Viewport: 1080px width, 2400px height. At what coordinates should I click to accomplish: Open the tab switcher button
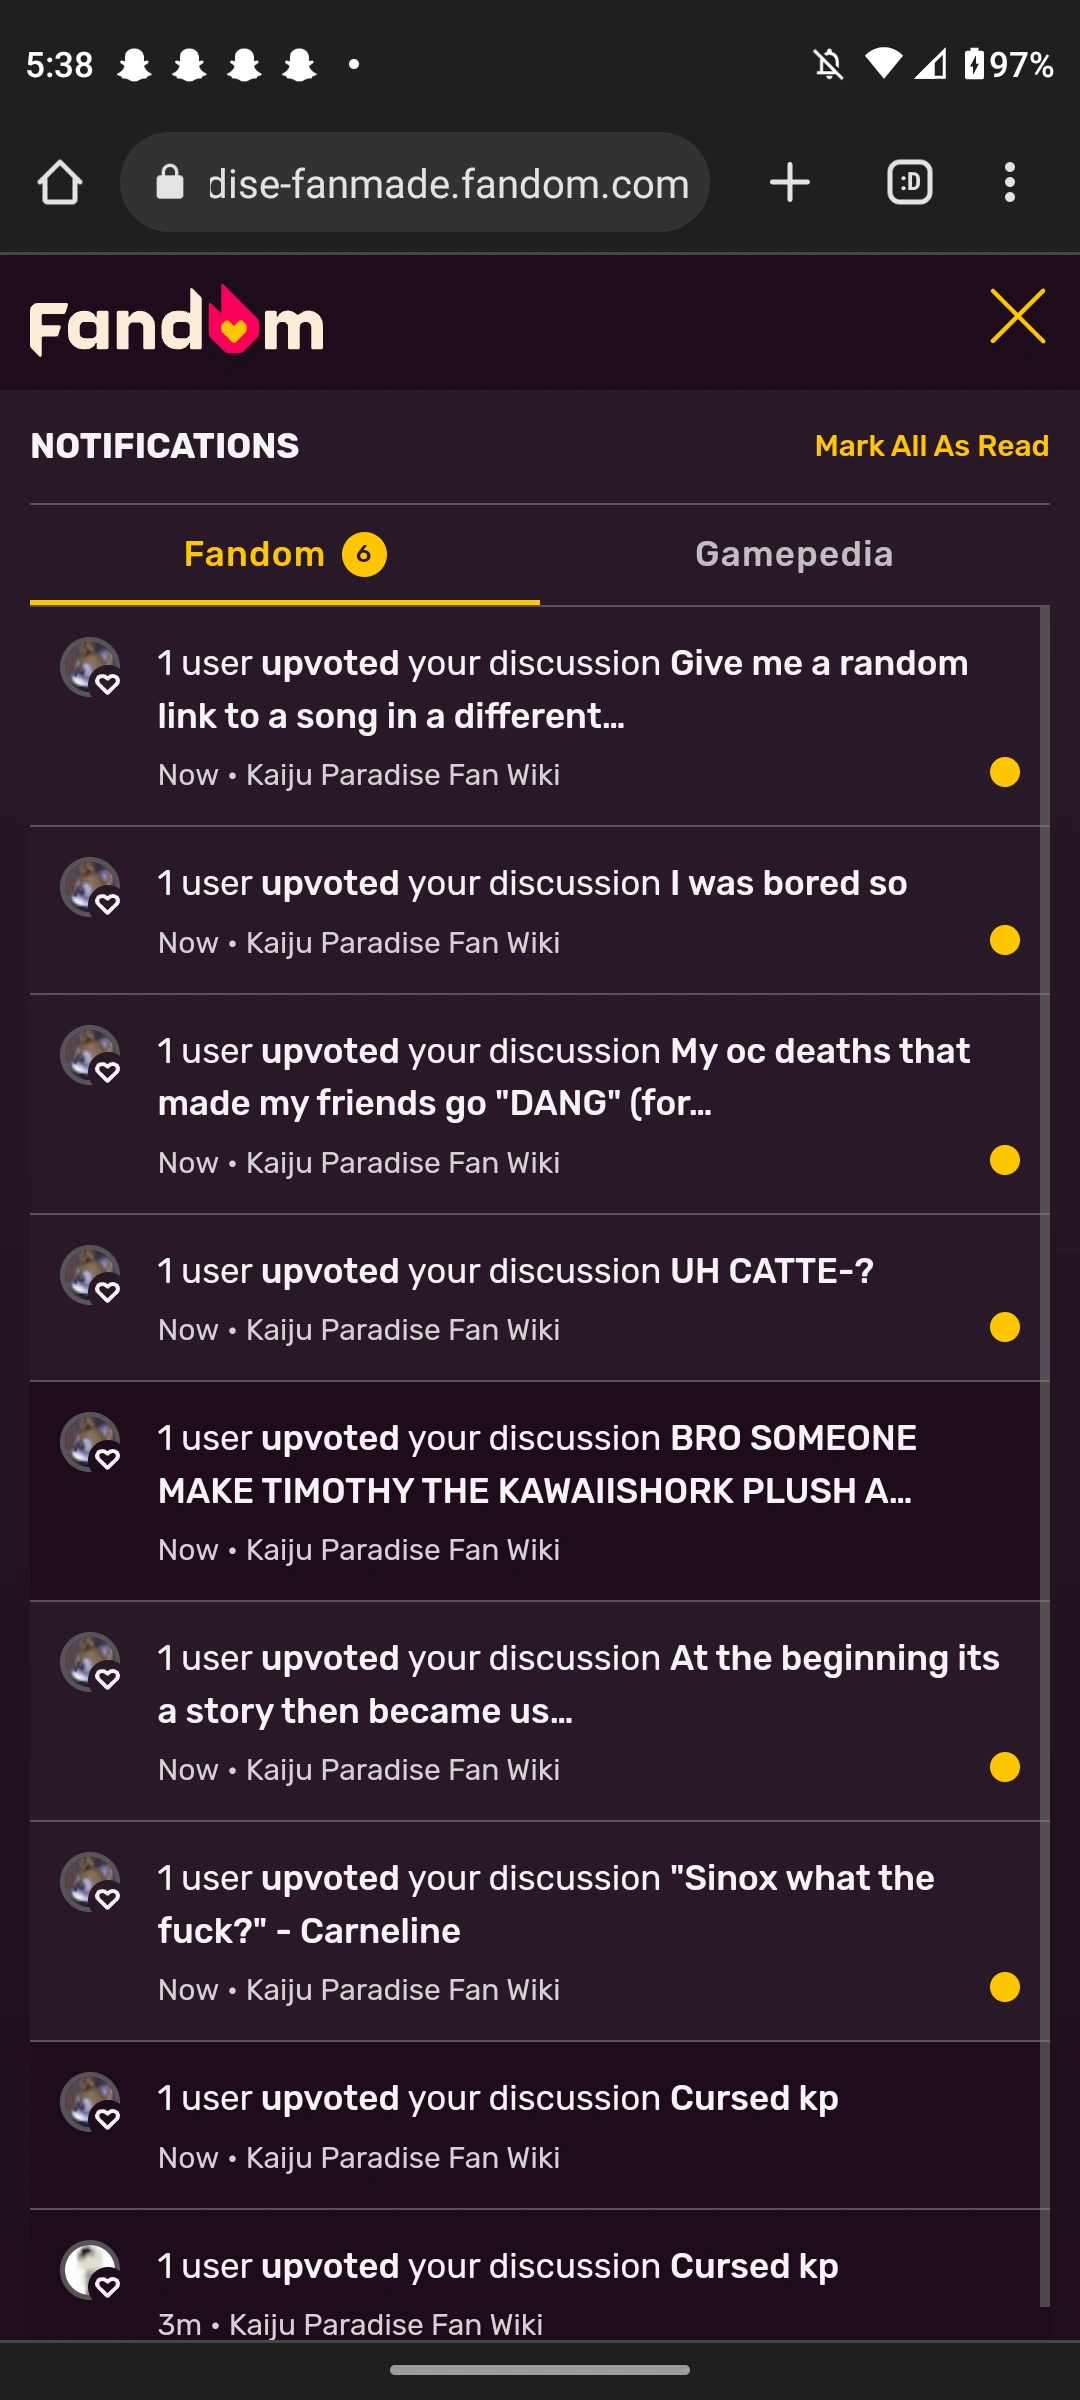(909, 183)
